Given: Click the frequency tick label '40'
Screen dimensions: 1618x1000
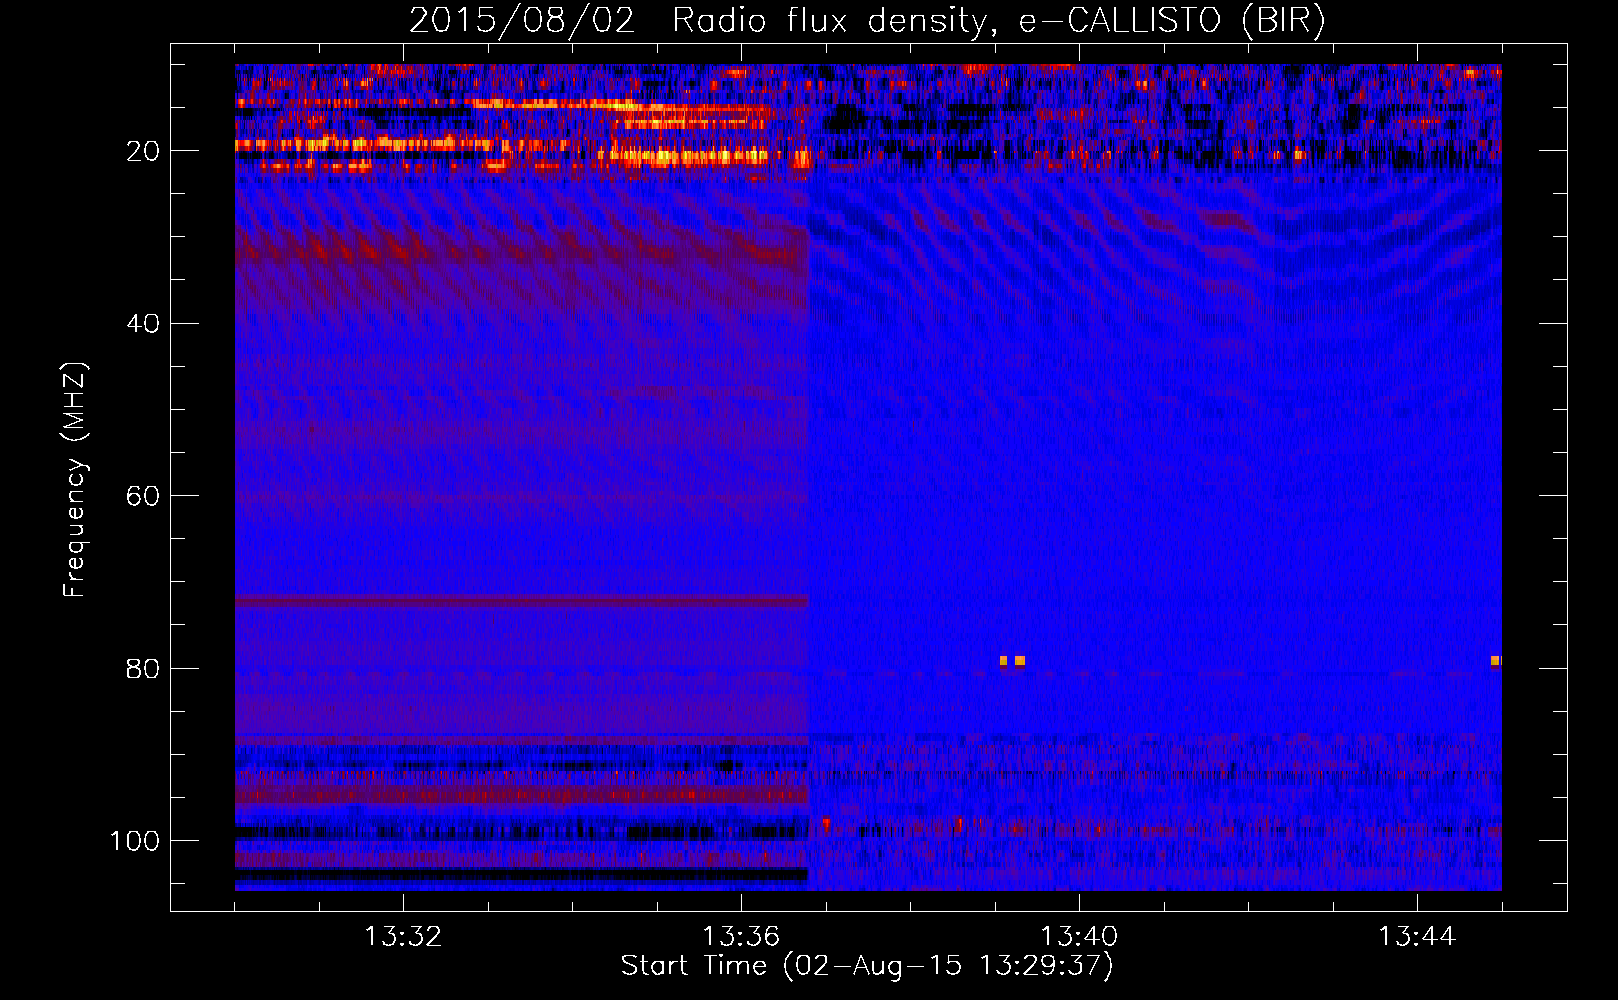Looking at the screenshot, I should click(x=142, y=324).
